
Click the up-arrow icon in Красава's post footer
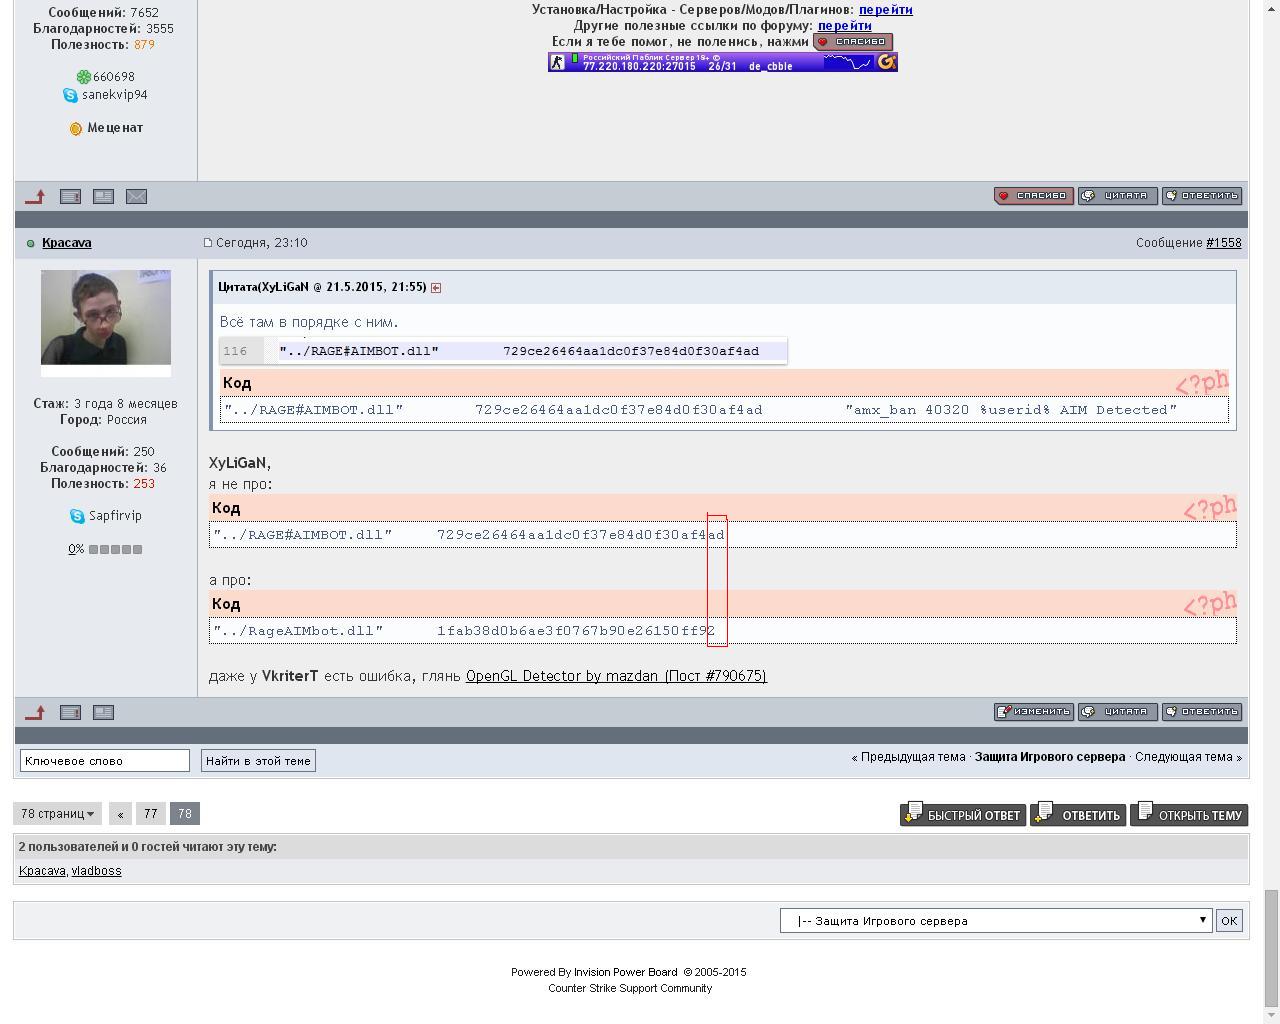(x=35, y=712)
